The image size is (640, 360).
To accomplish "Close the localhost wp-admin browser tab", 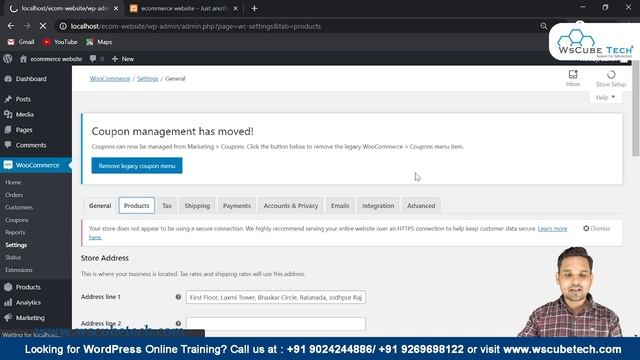I will click(x=116, y=8).
